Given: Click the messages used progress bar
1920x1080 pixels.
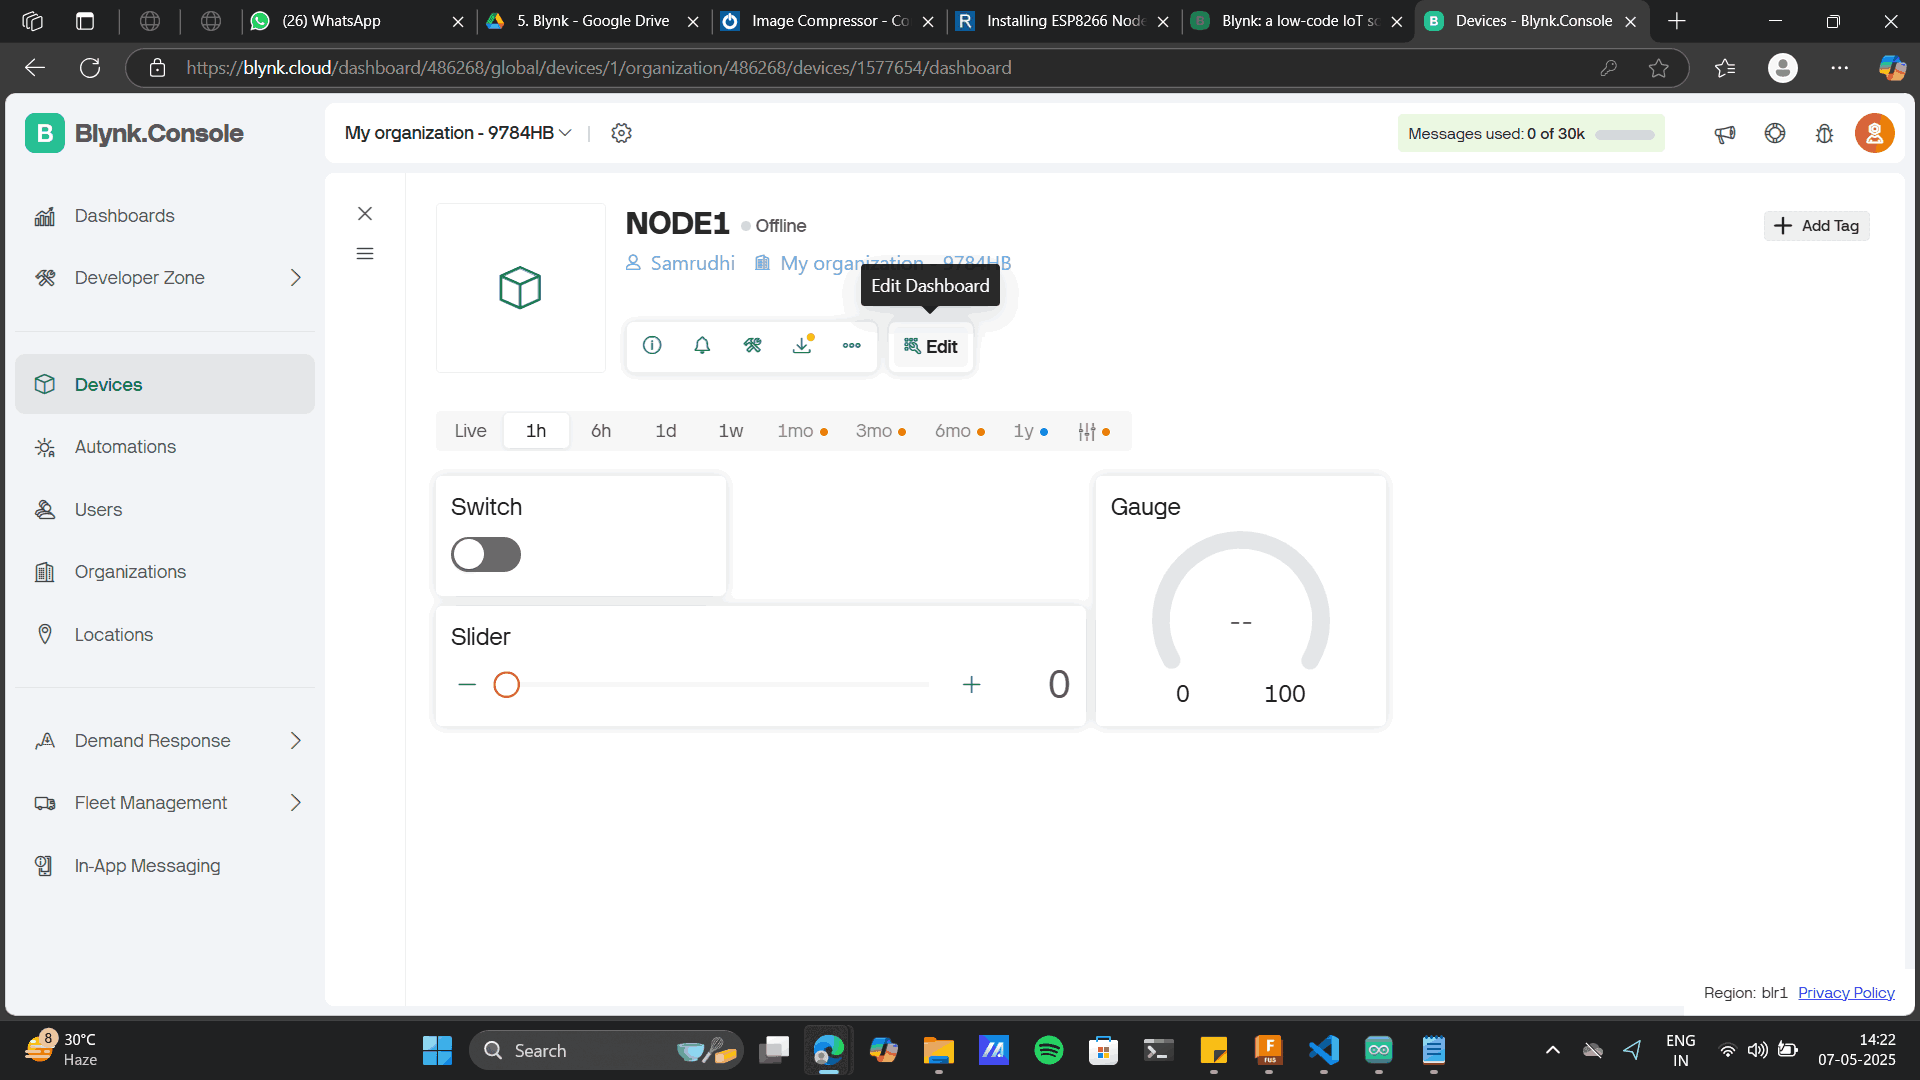Looking at the screenshot, I should (x=1624, y=134).
